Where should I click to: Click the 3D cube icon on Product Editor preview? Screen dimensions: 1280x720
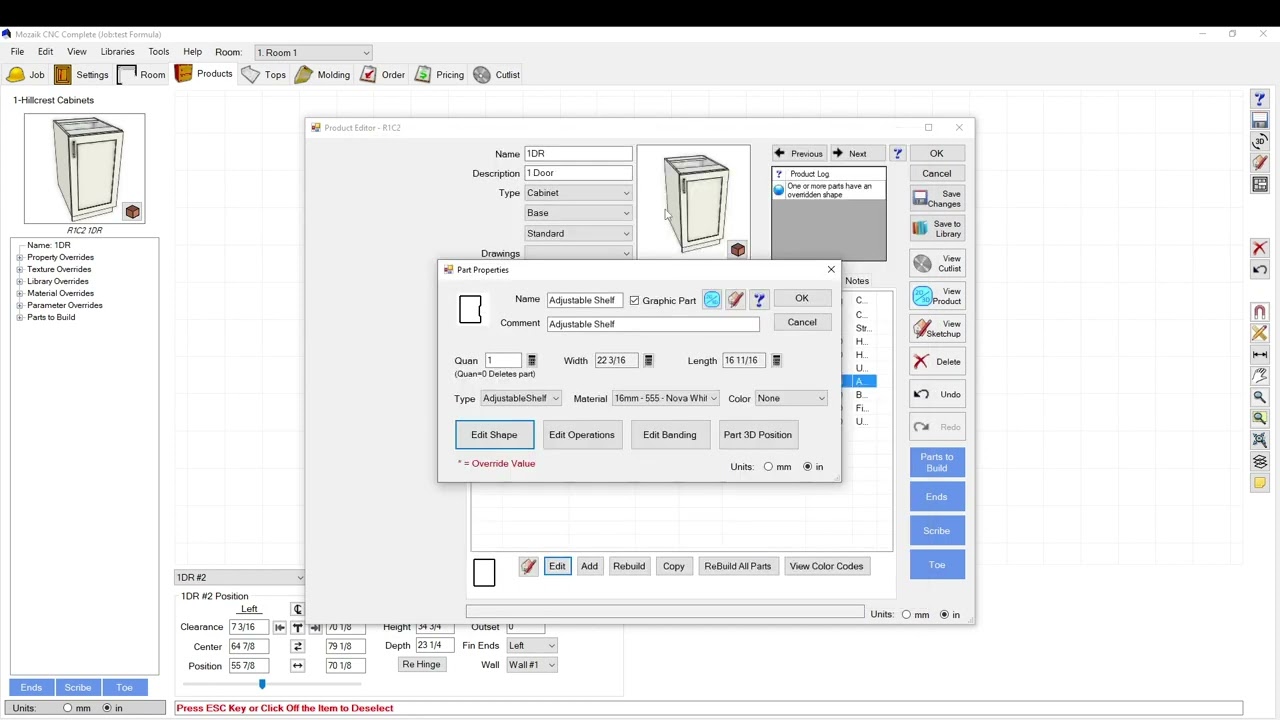click(738, 250)
